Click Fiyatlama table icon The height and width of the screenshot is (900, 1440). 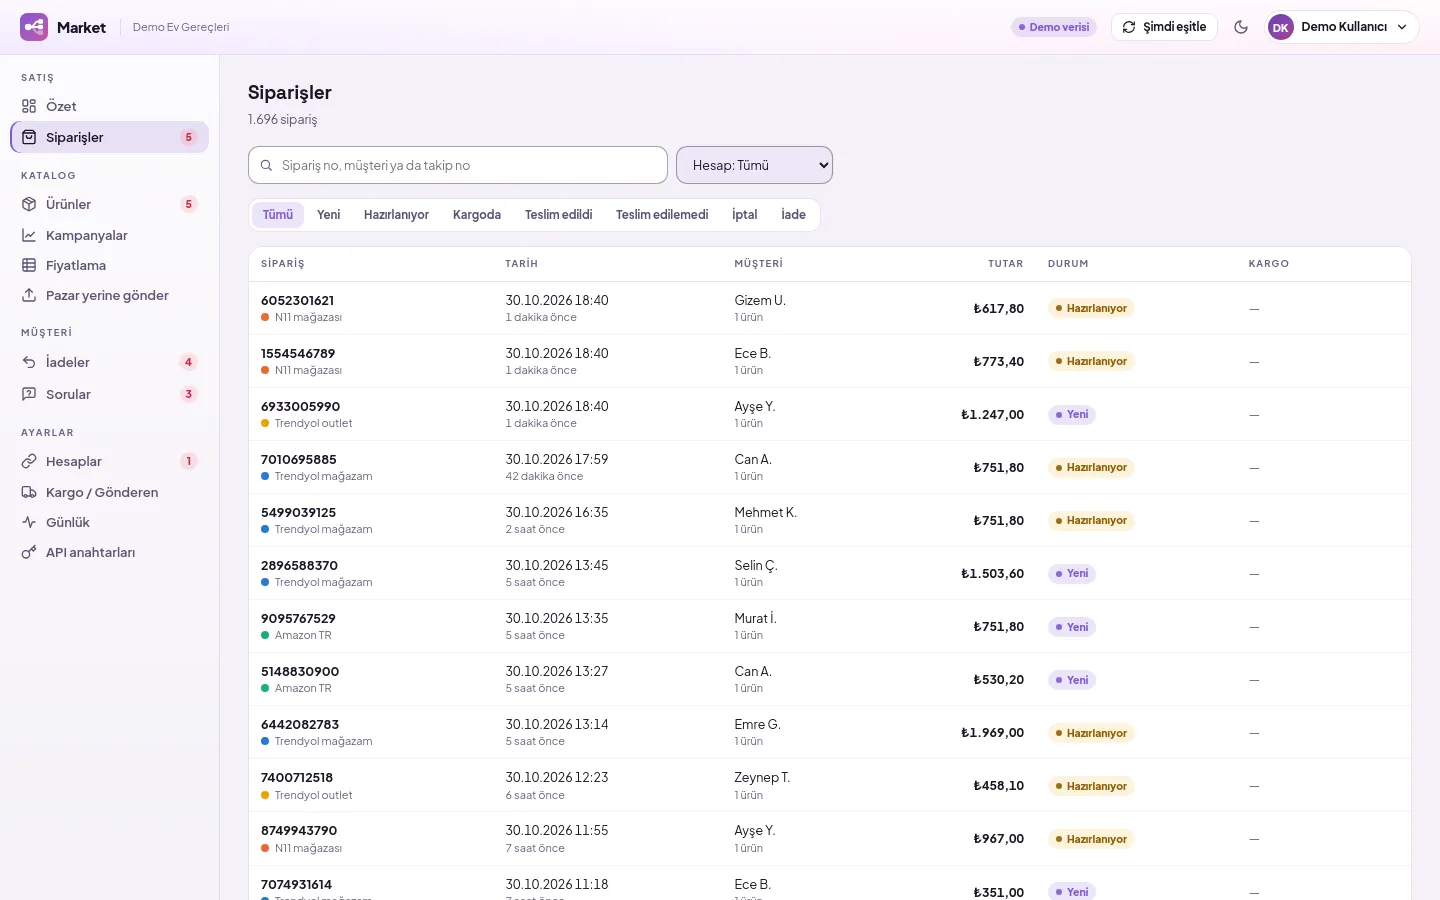point(29,265)
